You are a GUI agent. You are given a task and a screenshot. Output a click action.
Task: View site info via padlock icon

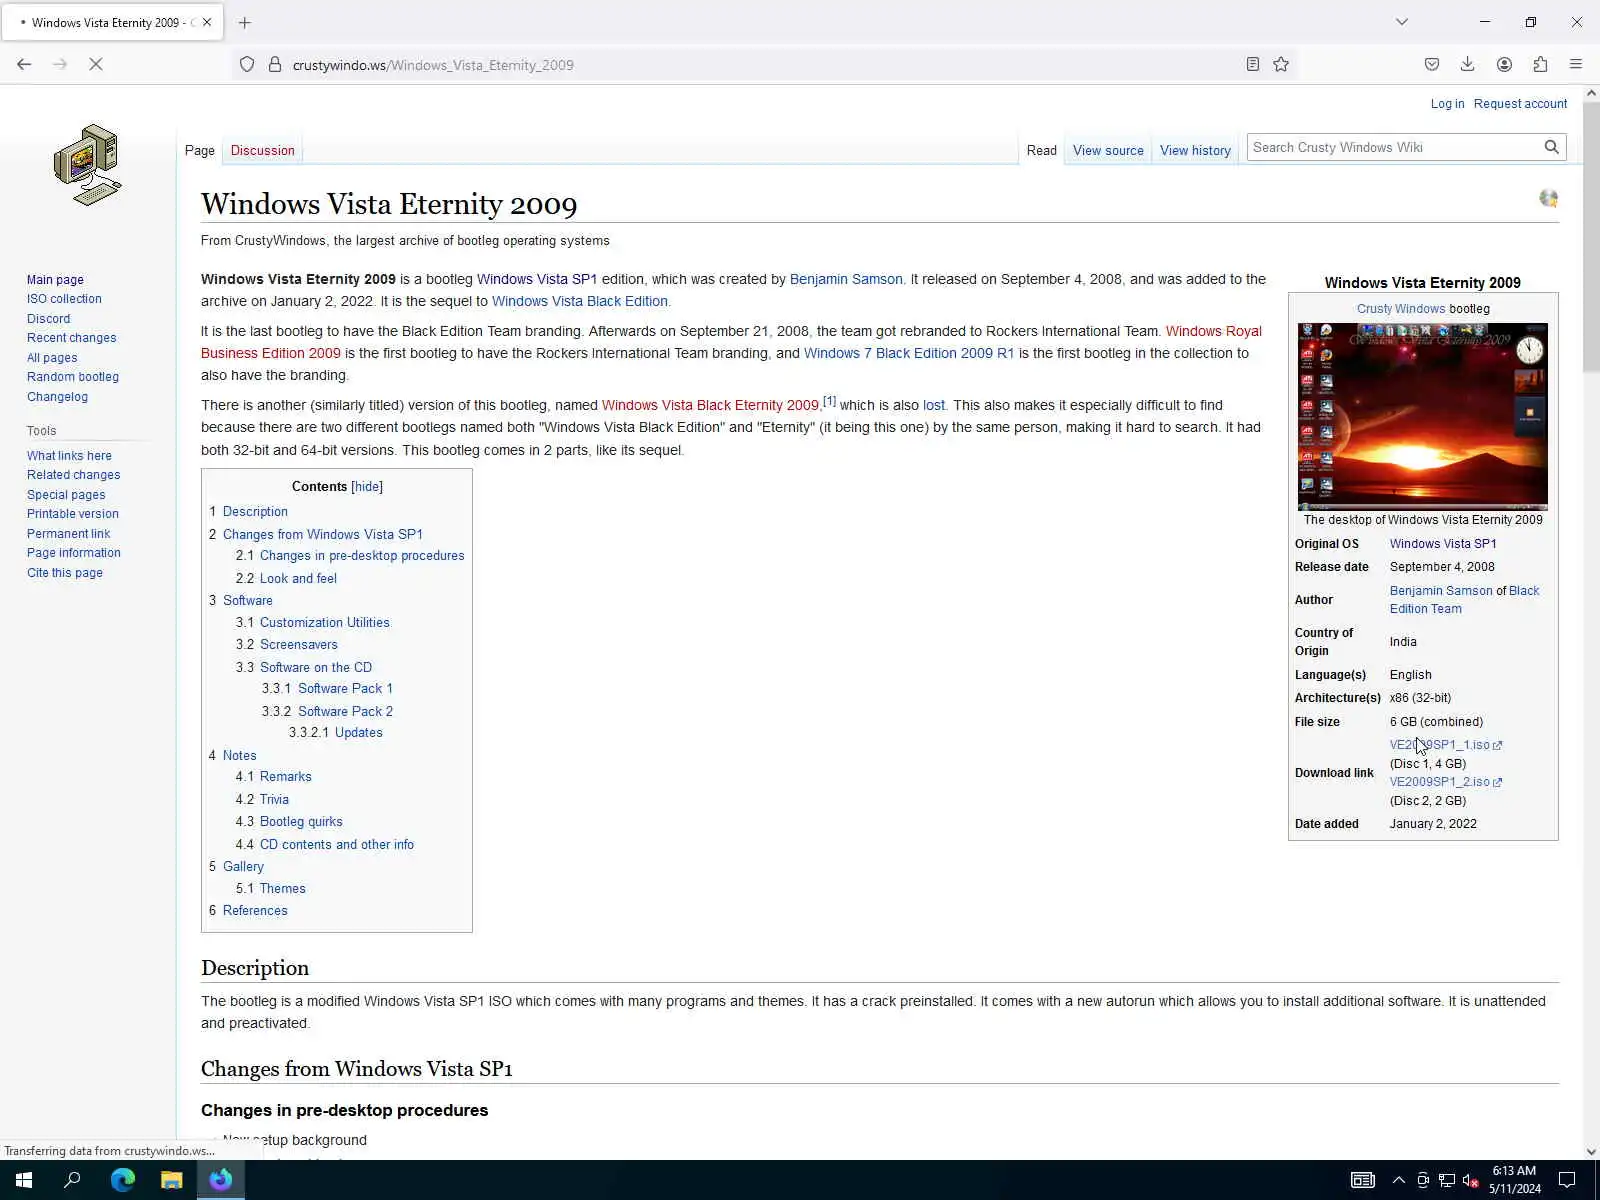click(x=275, y=65)
